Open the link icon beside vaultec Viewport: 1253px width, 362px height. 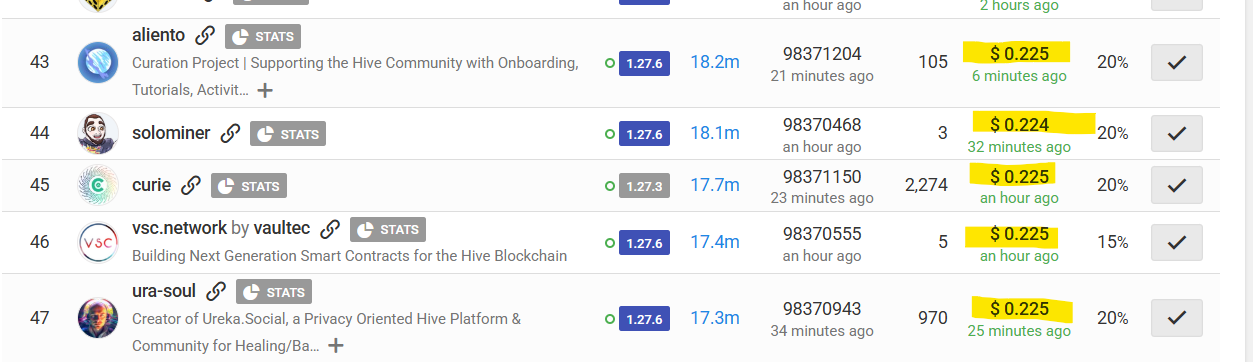point(330,229)
